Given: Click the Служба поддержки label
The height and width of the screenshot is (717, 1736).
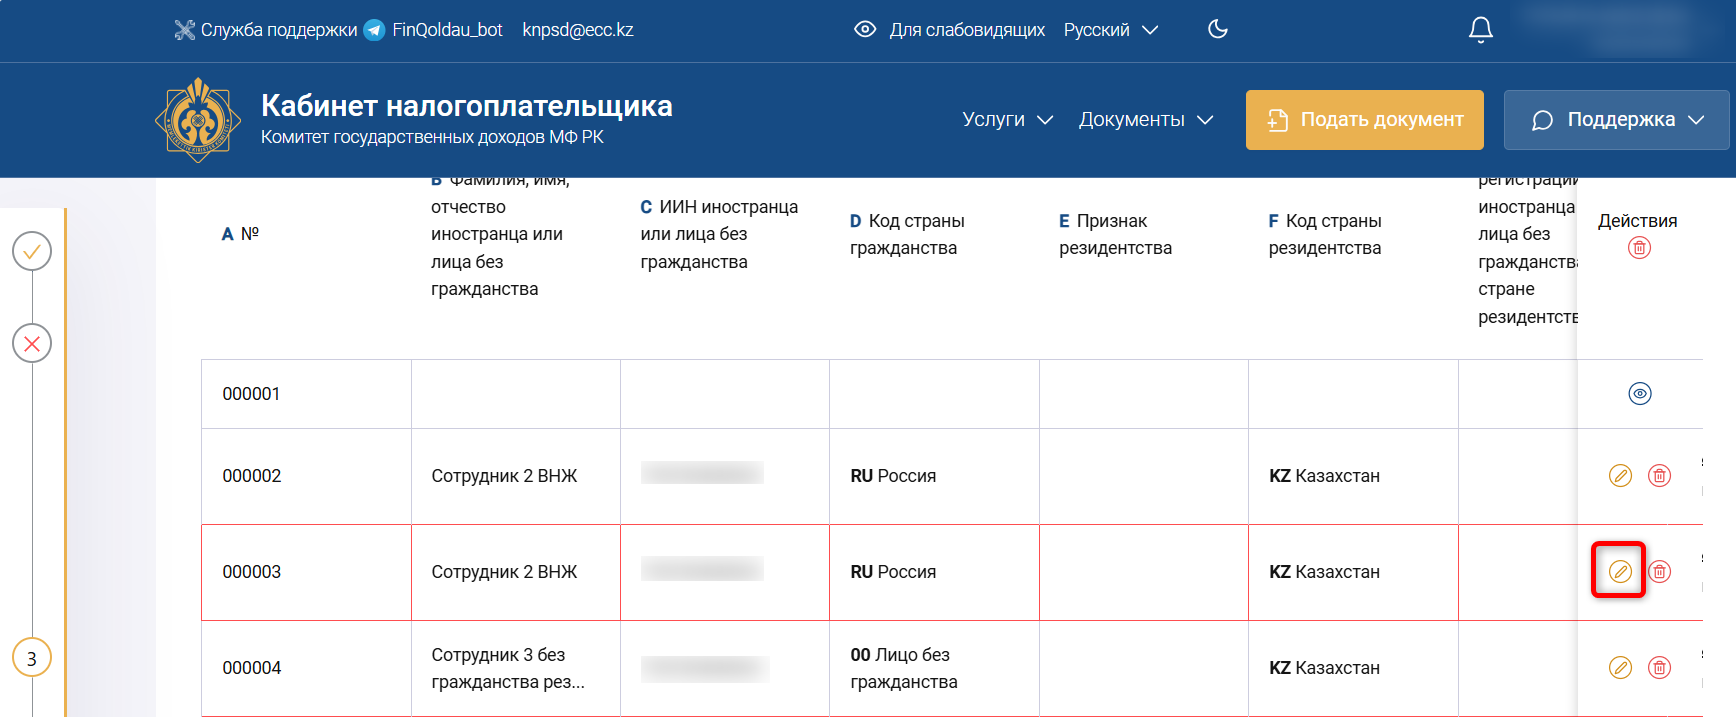Looking at the screenshot, I should pos(279,30).
